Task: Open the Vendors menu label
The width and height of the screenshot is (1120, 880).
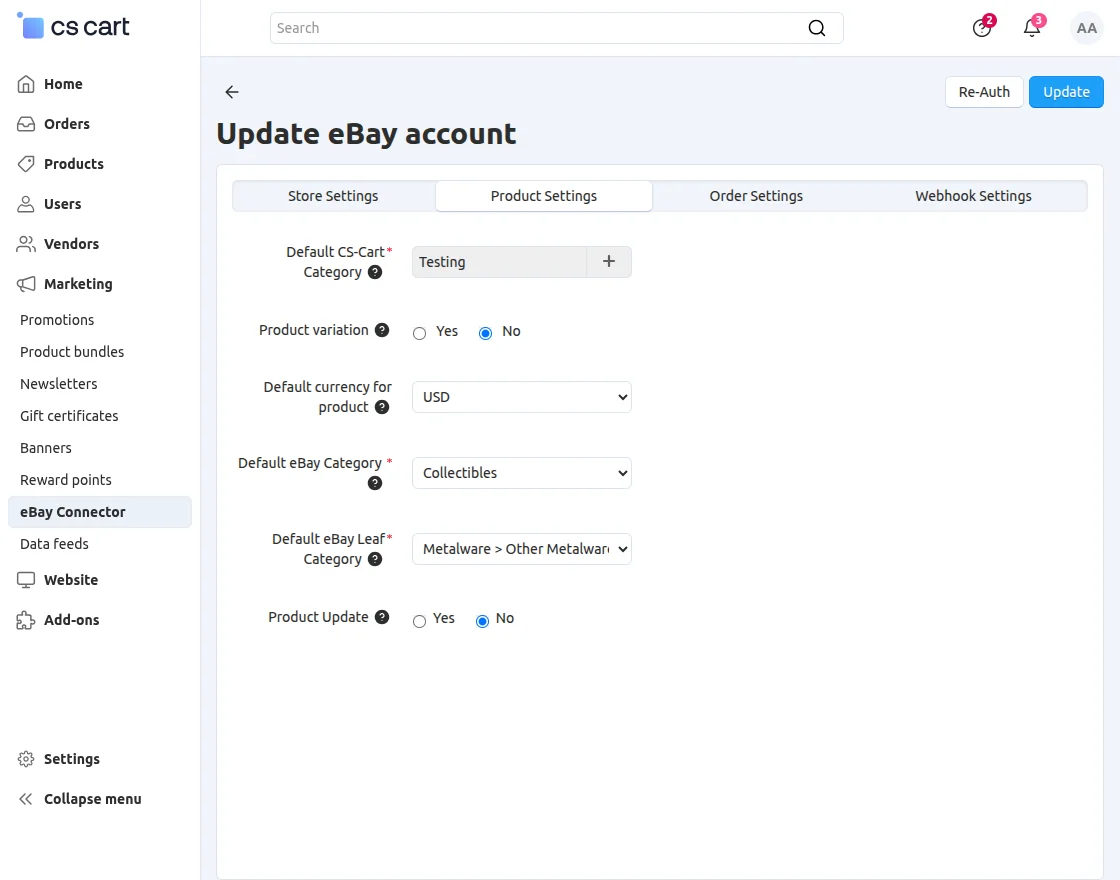Action: (x=71, y=244)
